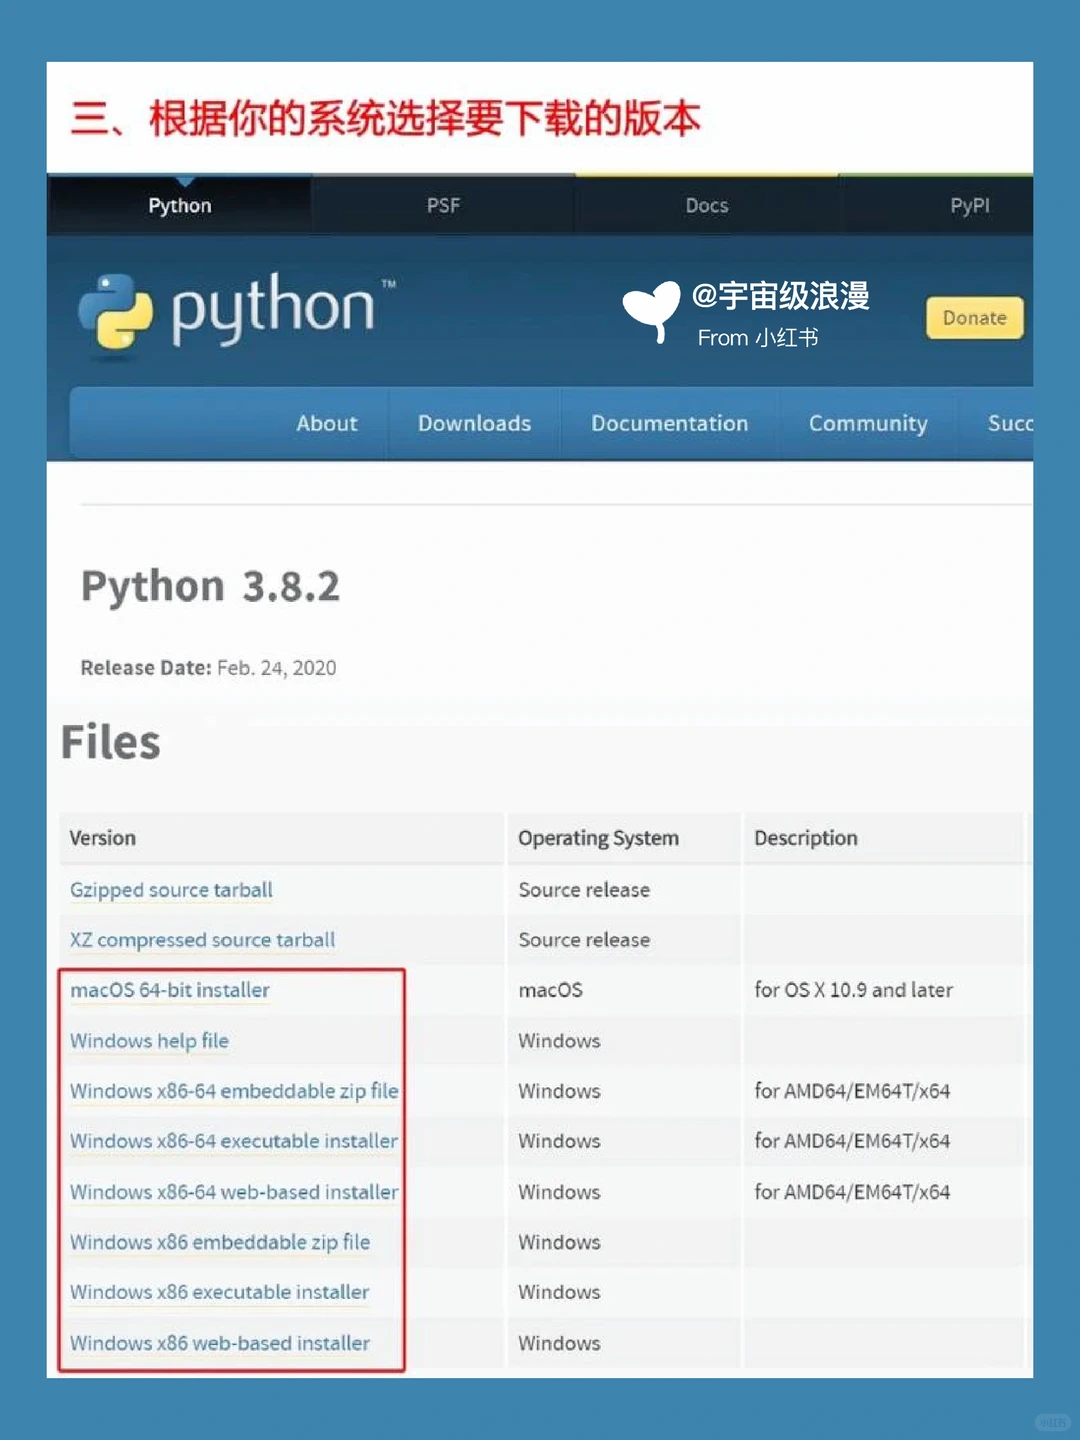Download the Windows x86 embeddable zip file
1080x1440 pixels.
pos(219,1242)
